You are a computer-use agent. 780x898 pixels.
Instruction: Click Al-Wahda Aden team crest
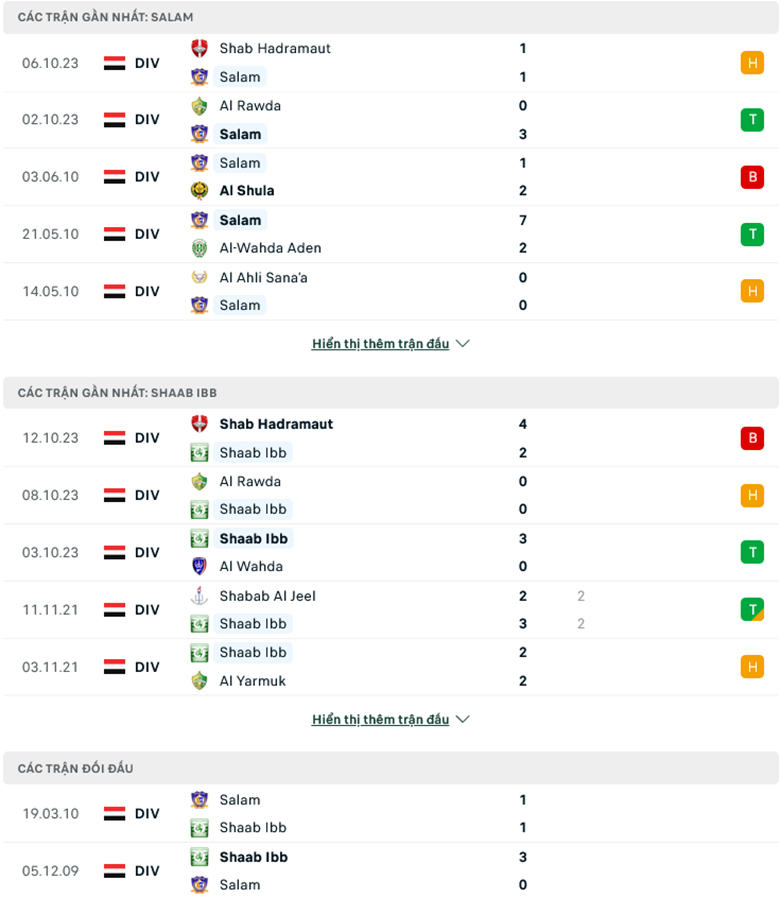click(199, 248)
